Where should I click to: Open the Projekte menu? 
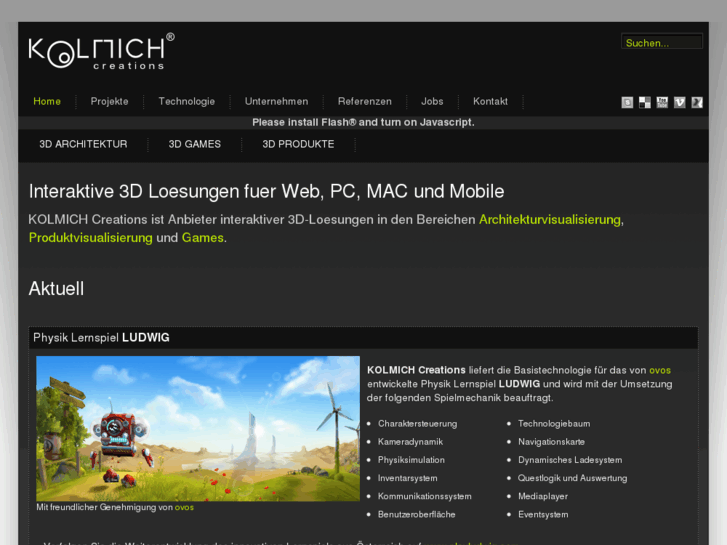(x=109, y=101)
